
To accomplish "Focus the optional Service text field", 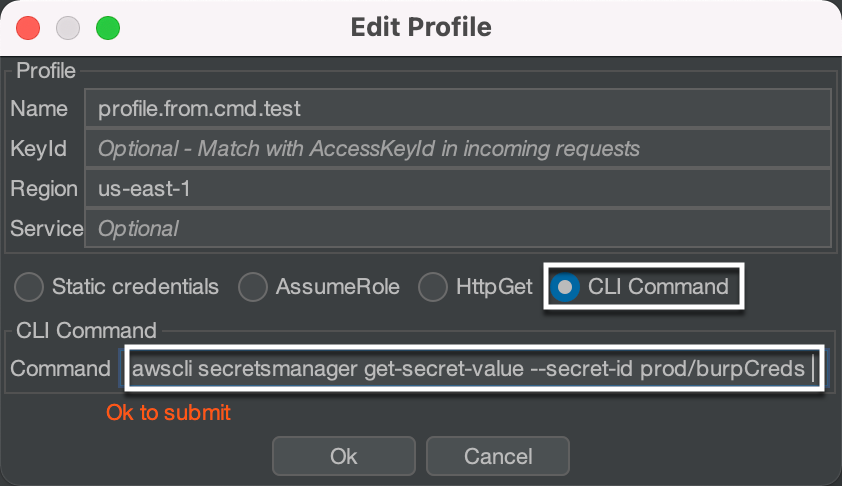I will click(x=458, y=229).
